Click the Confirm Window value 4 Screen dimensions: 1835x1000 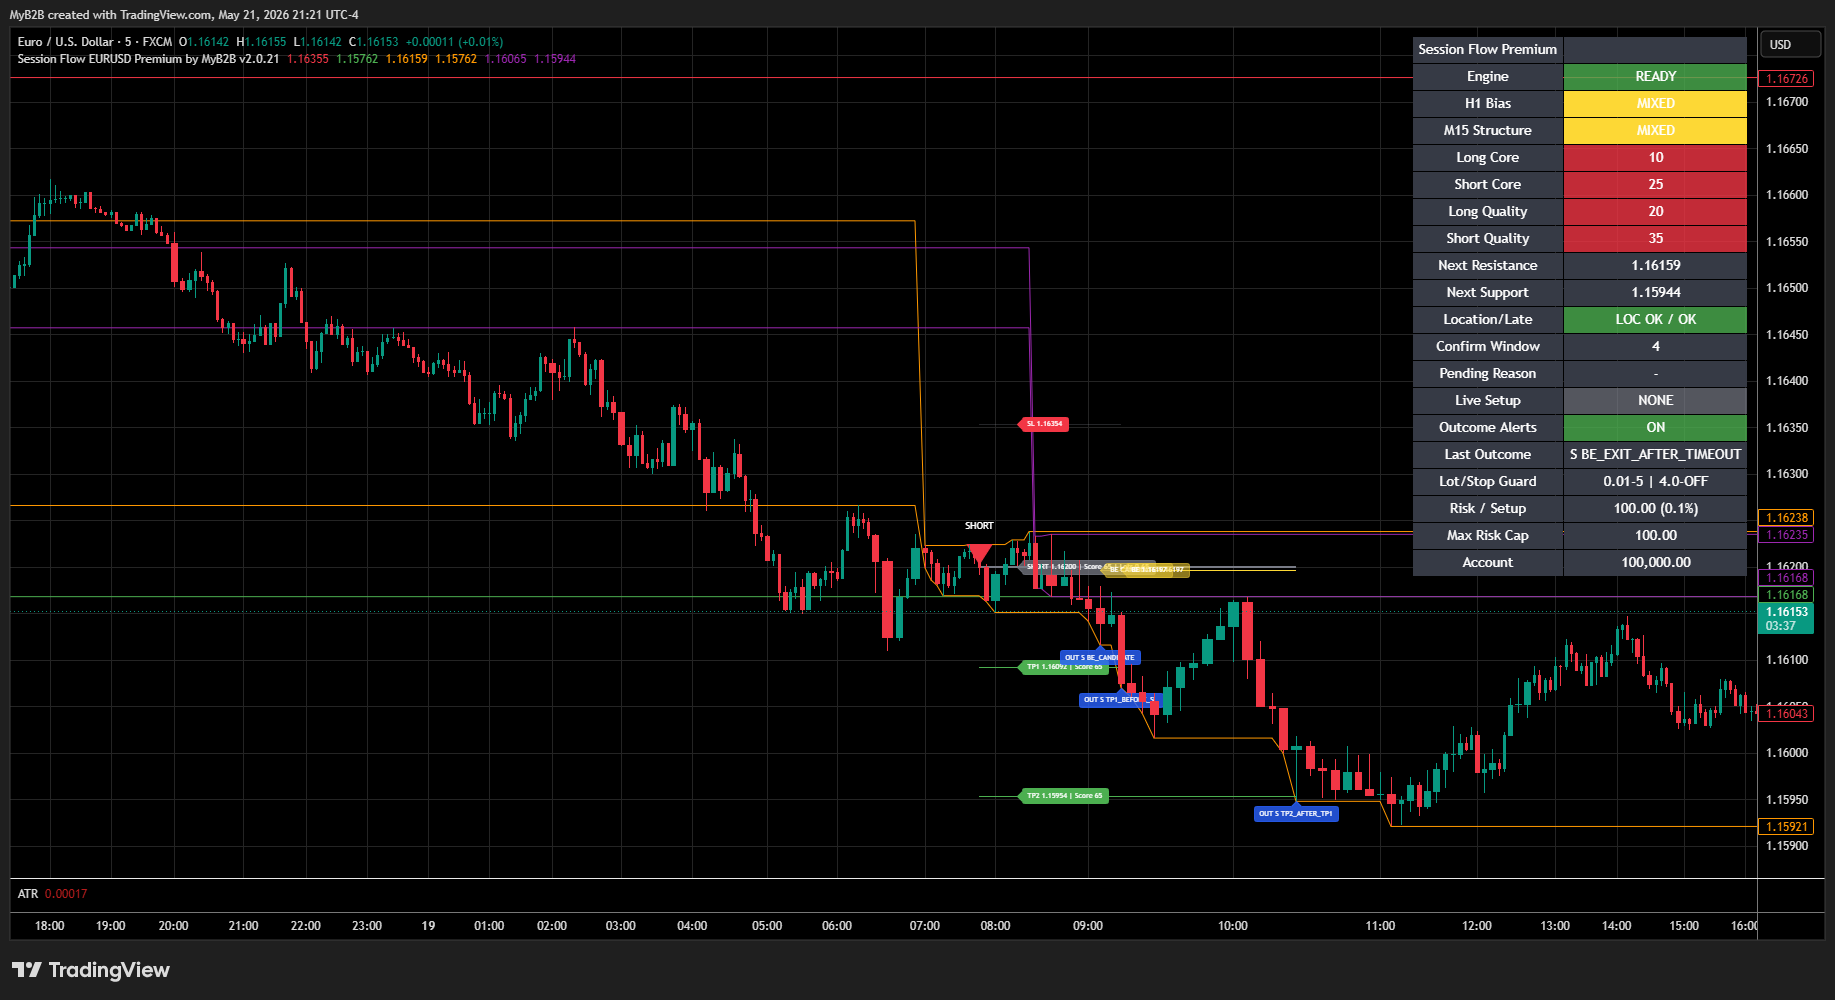(x=1655, y=346)
